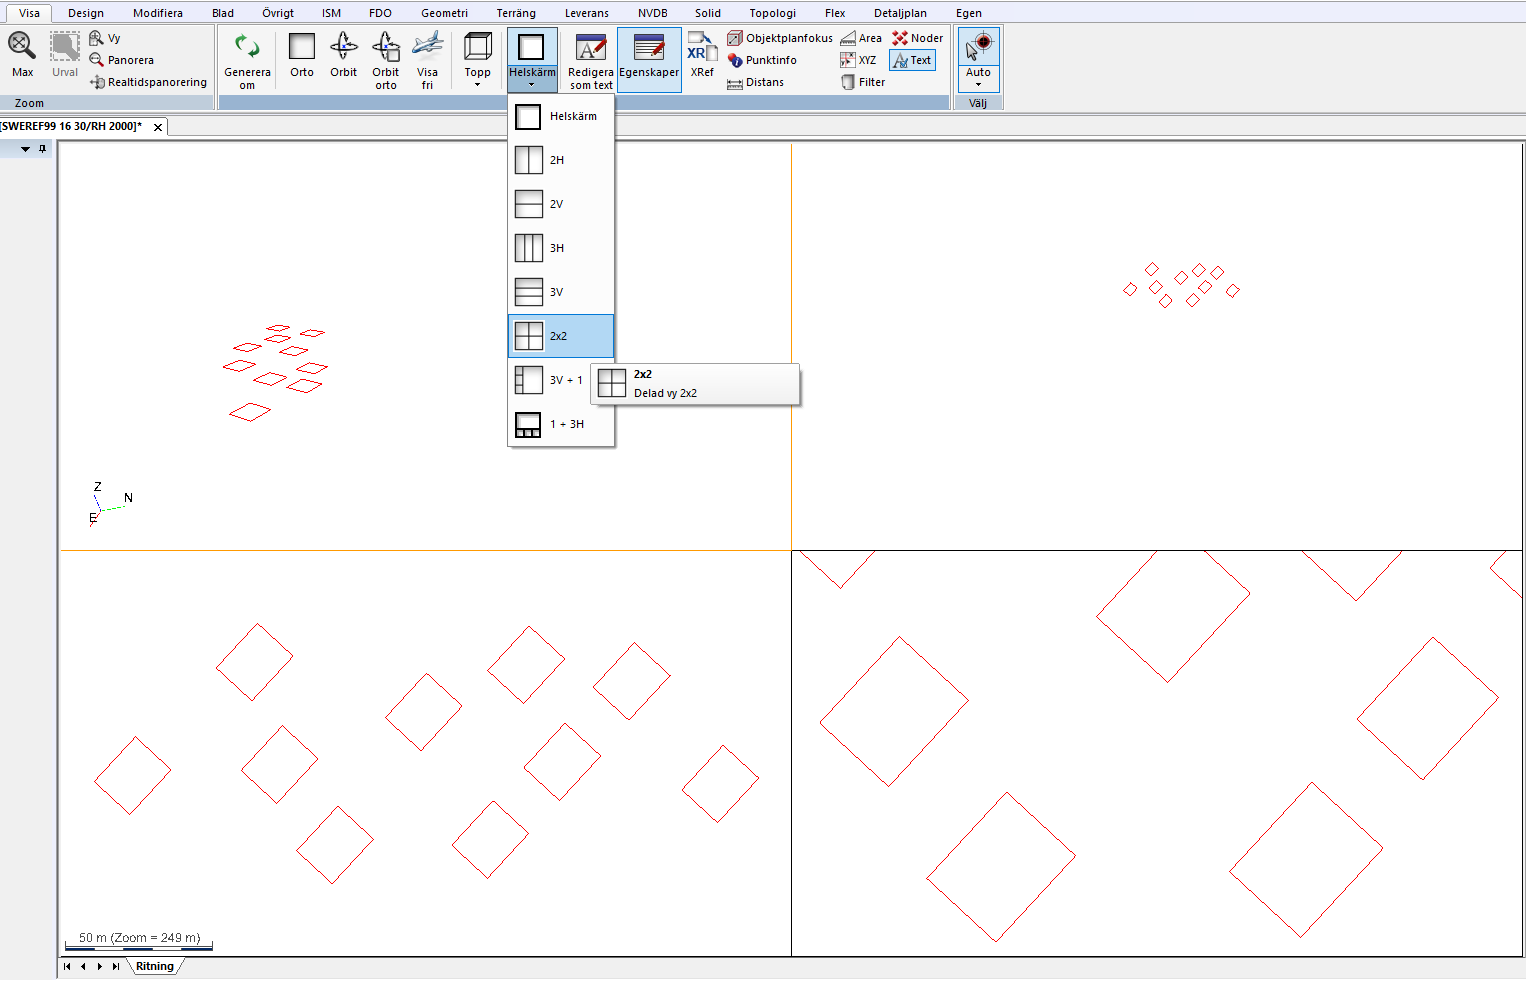Select the Orbit view tool
Screen dimensions: 1526x981
pos(343,47)
